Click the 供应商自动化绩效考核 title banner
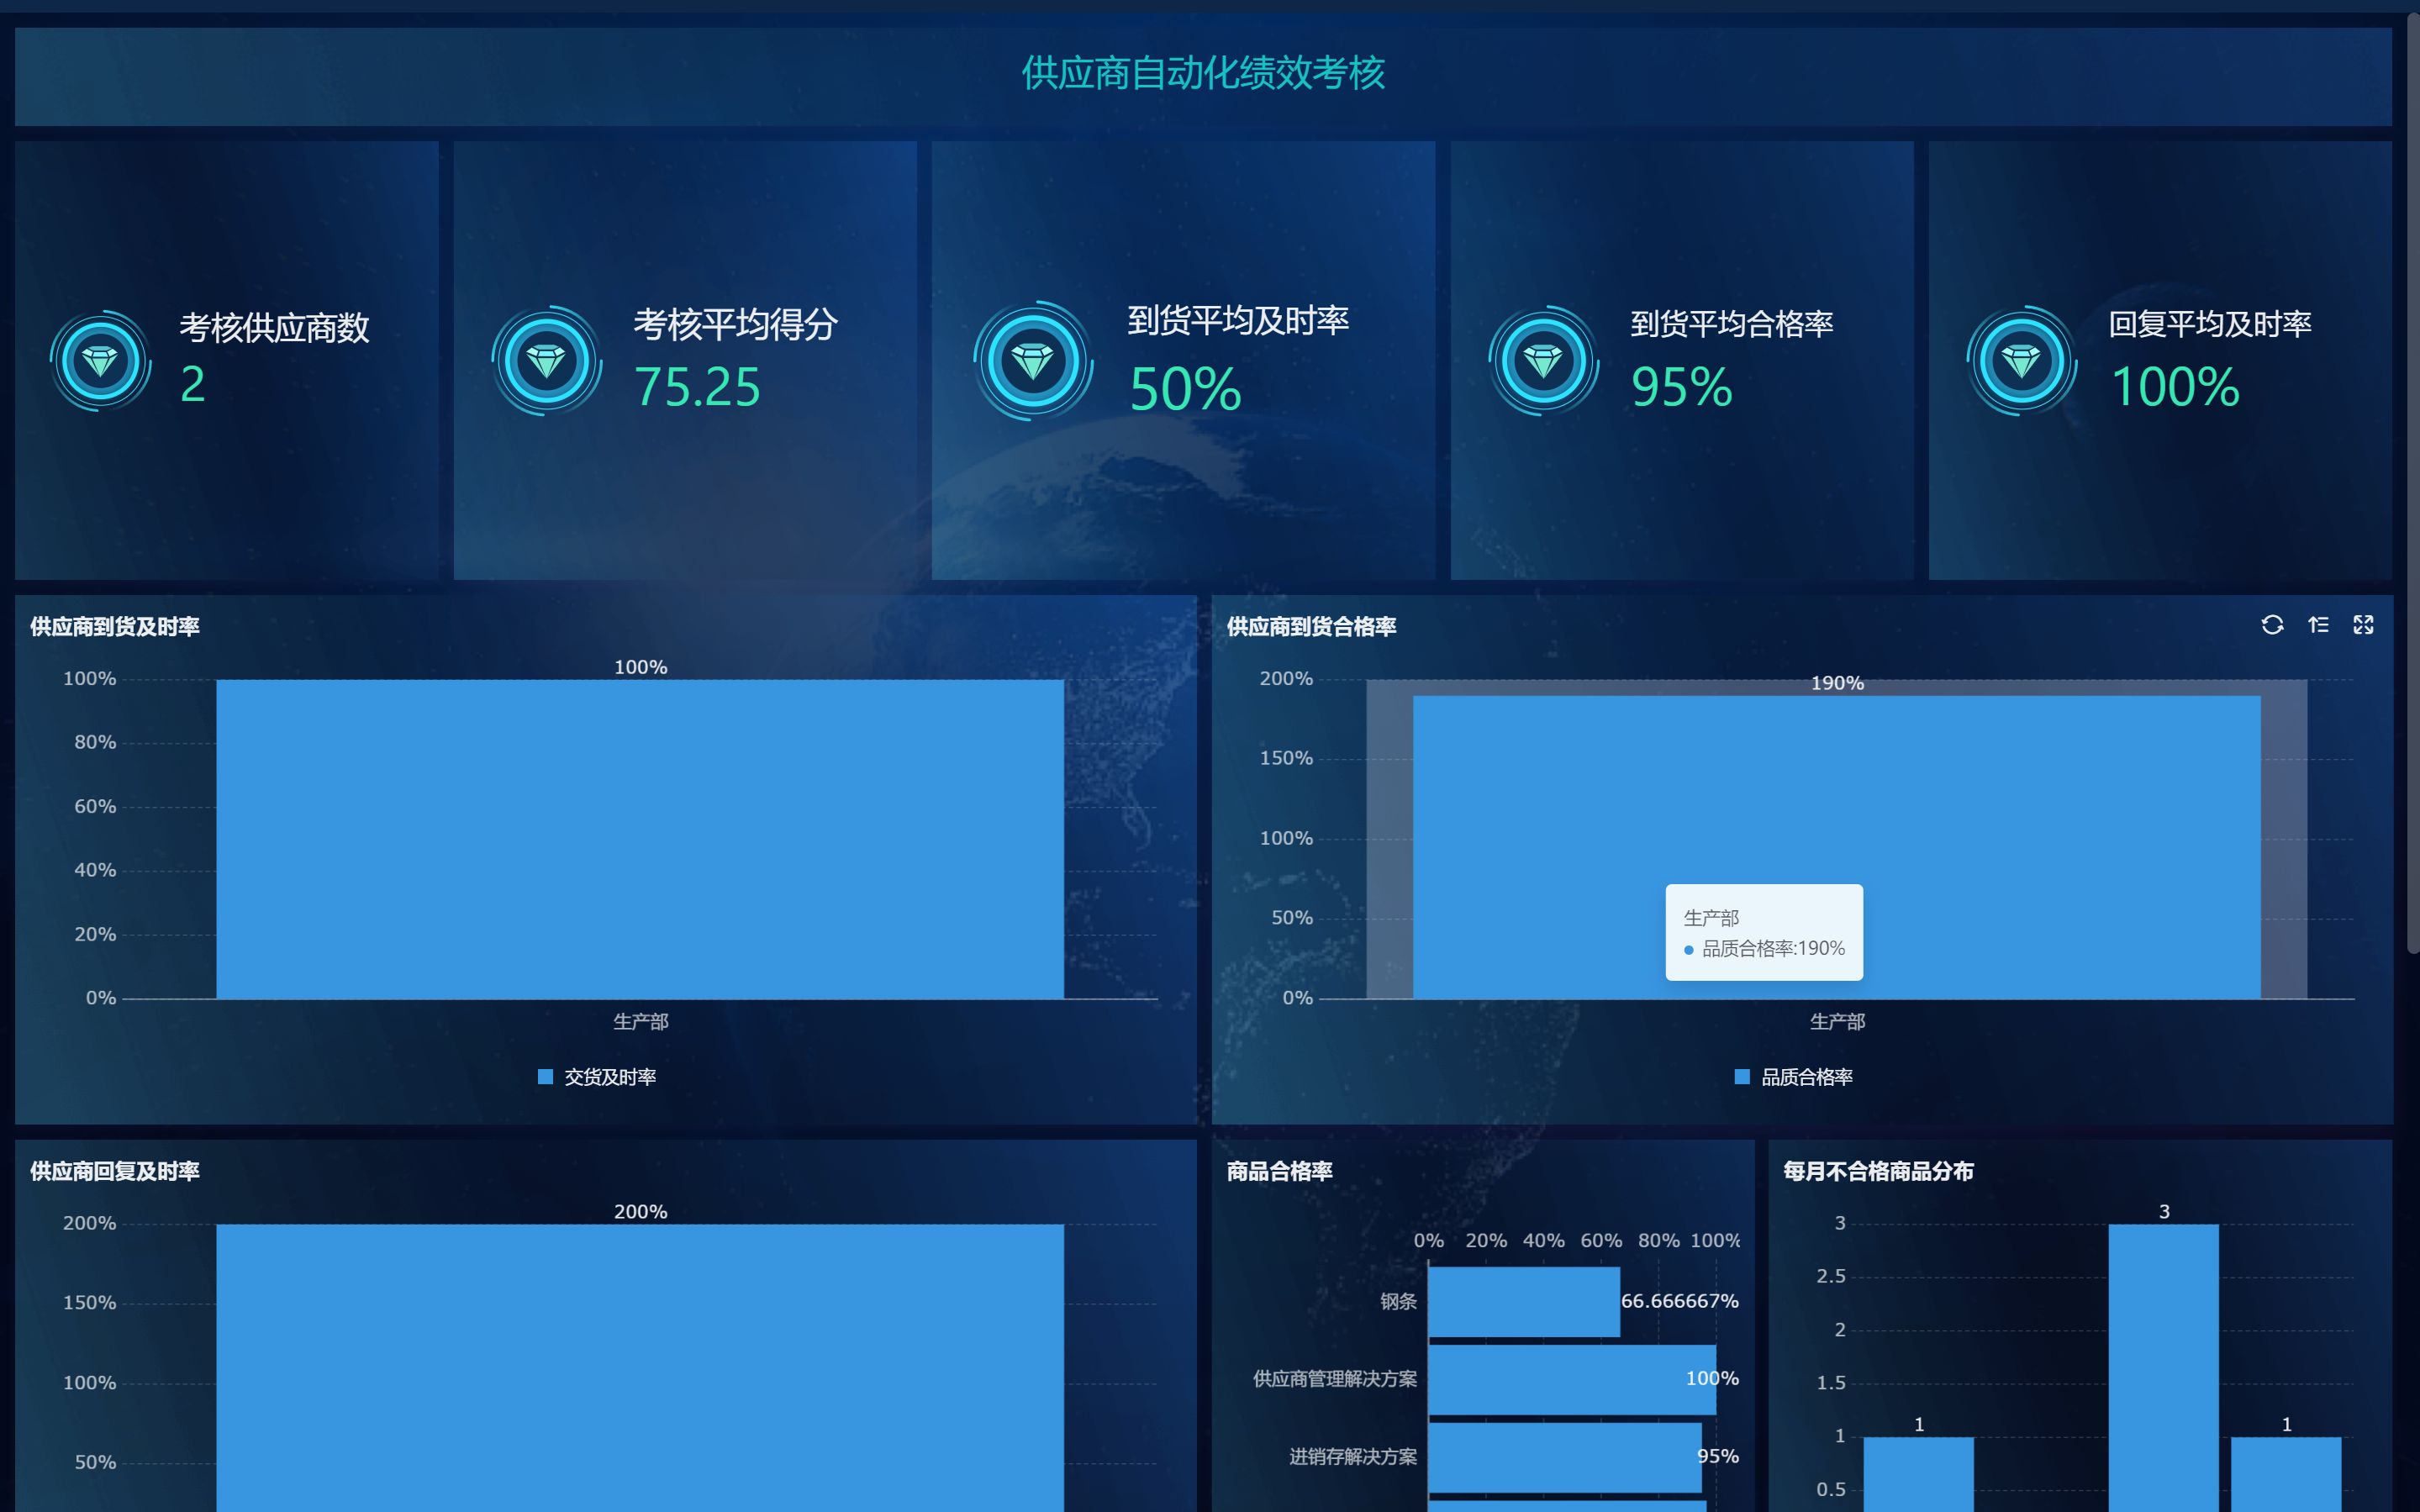Image resolution: width=2420 pixels, height=1512 pixels. point(1202,74)
